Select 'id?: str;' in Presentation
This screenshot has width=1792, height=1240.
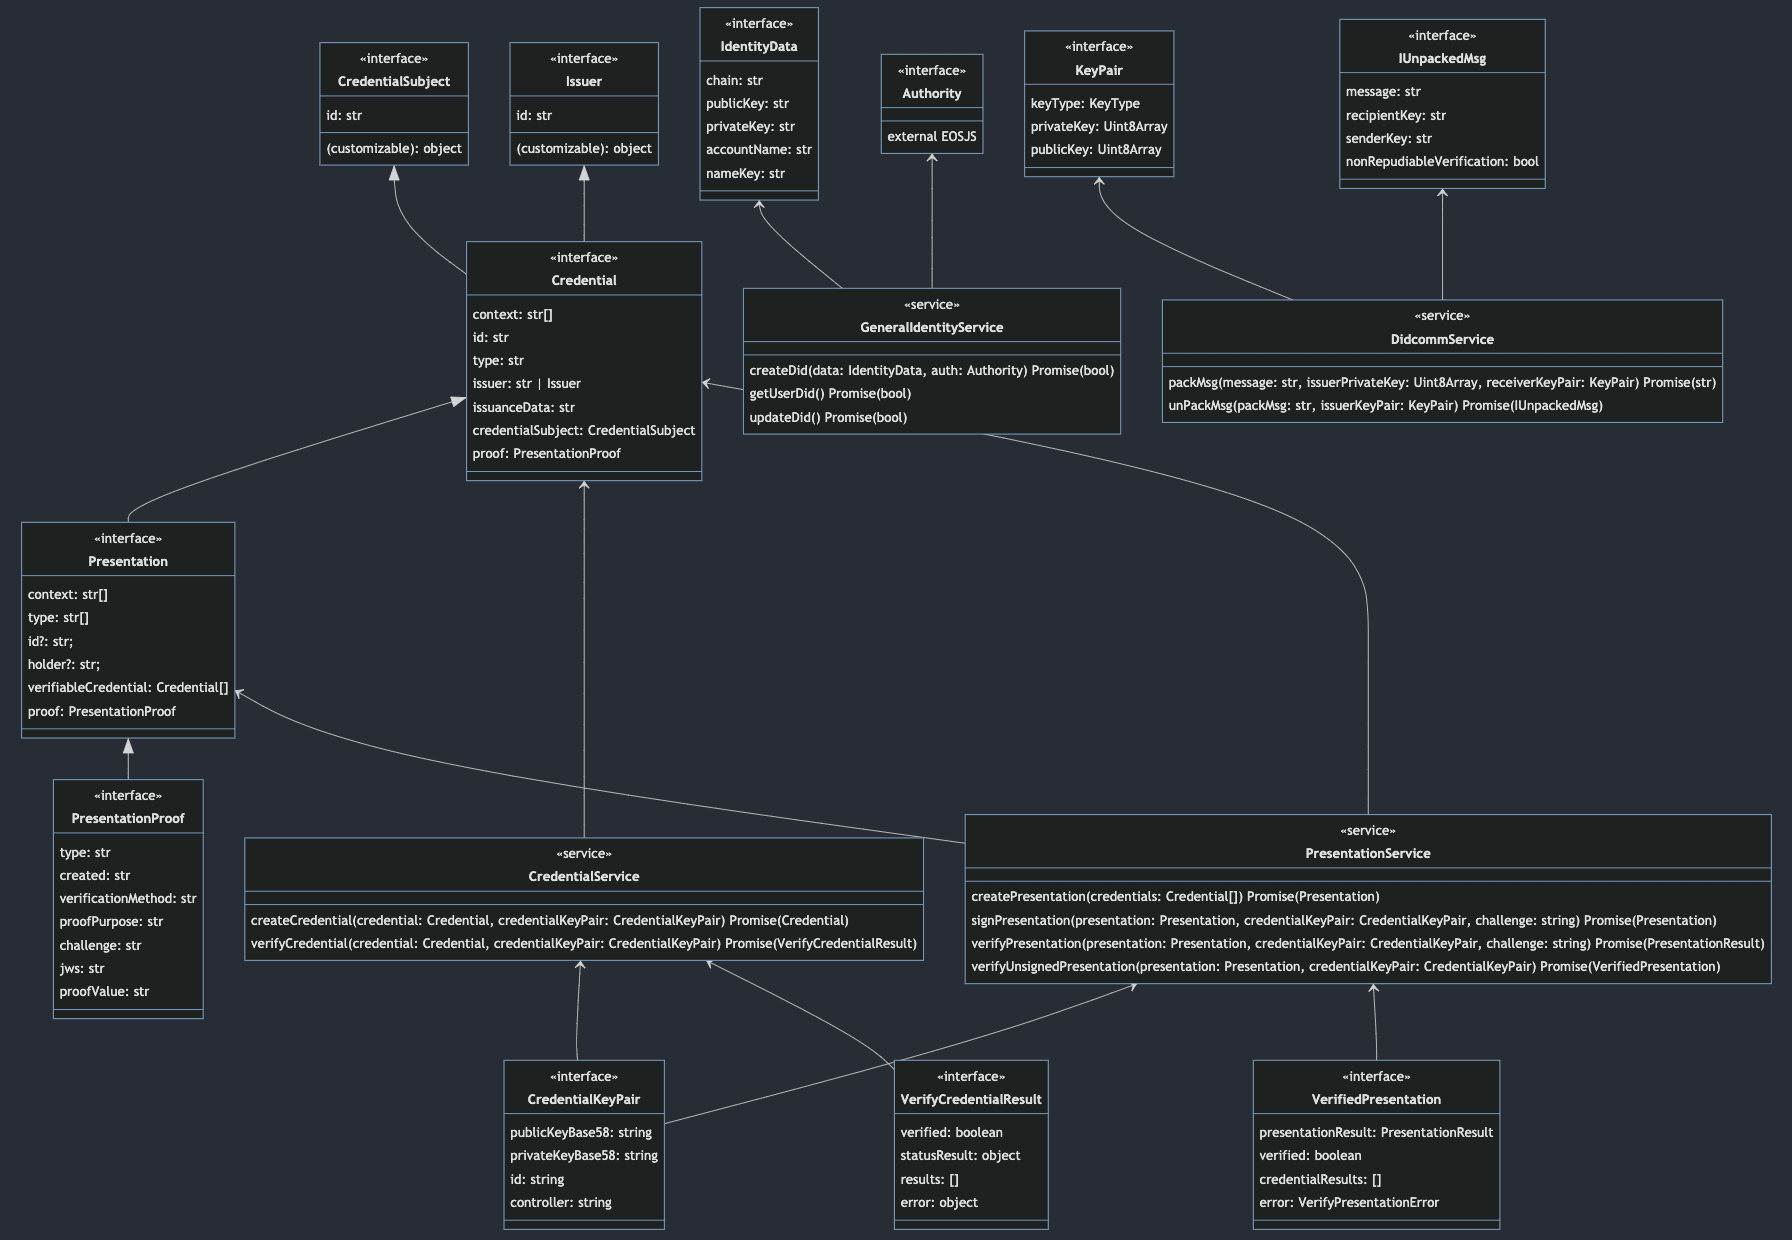point(50,642)
